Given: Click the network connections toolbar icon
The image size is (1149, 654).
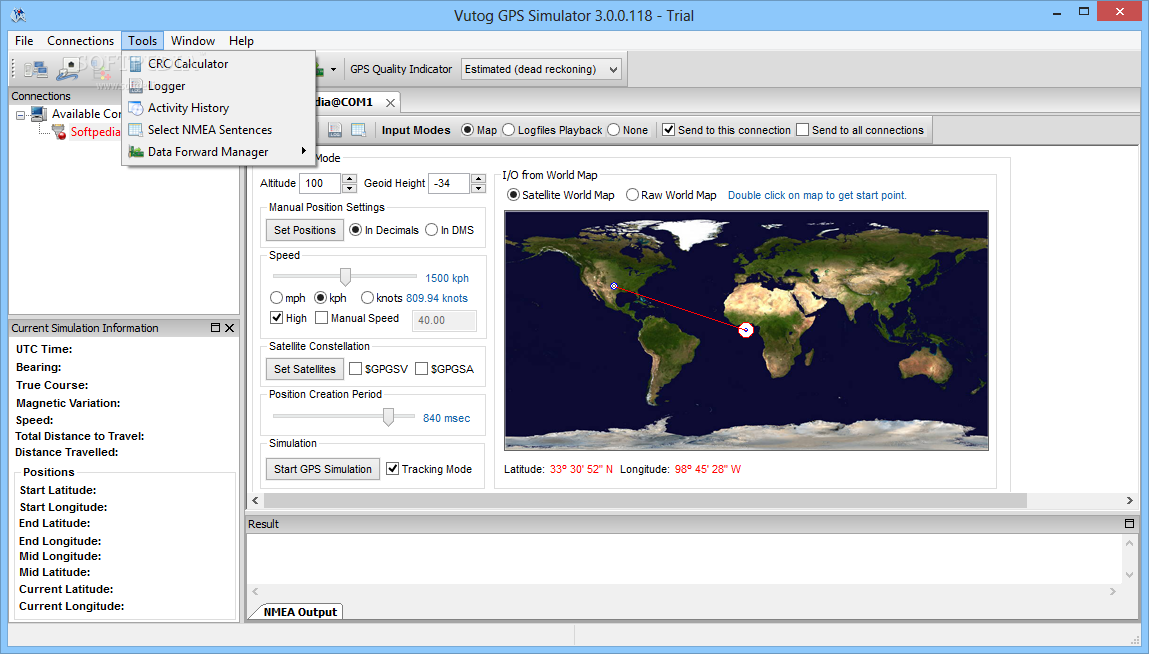Looking at the screenshot, I should point(35,70).
